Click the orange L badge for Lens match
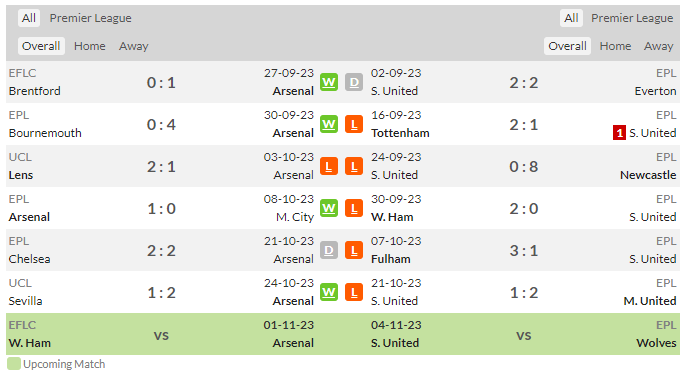 tap(329, 166)
